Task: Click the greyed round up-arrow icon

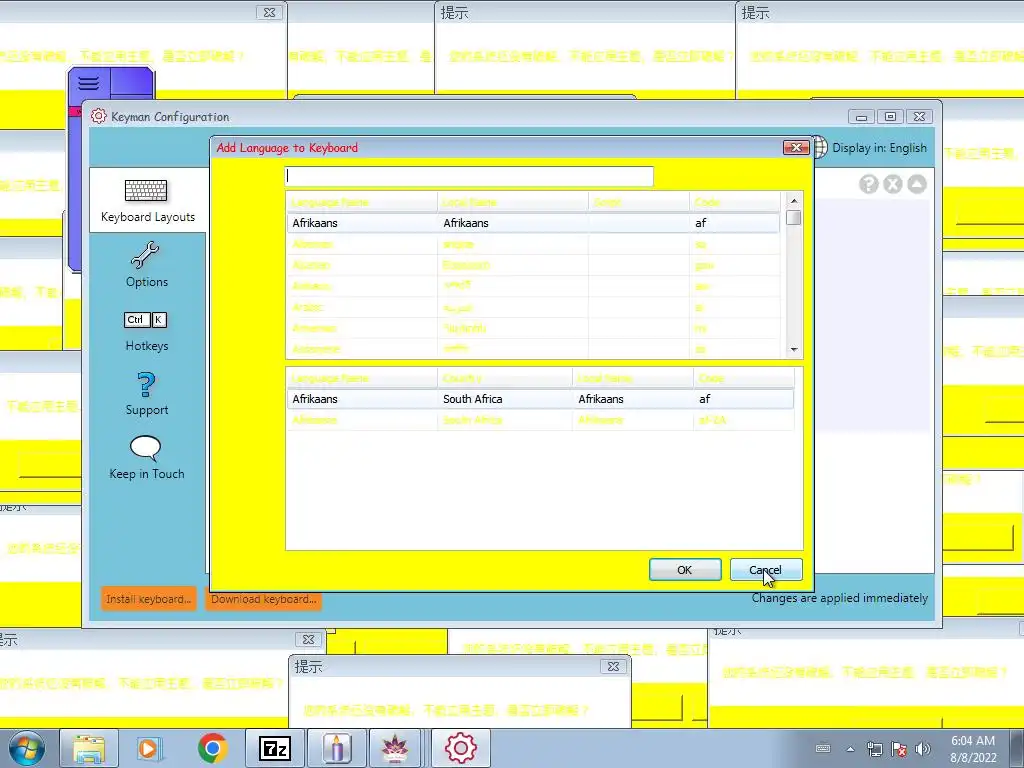Action: 917,185
